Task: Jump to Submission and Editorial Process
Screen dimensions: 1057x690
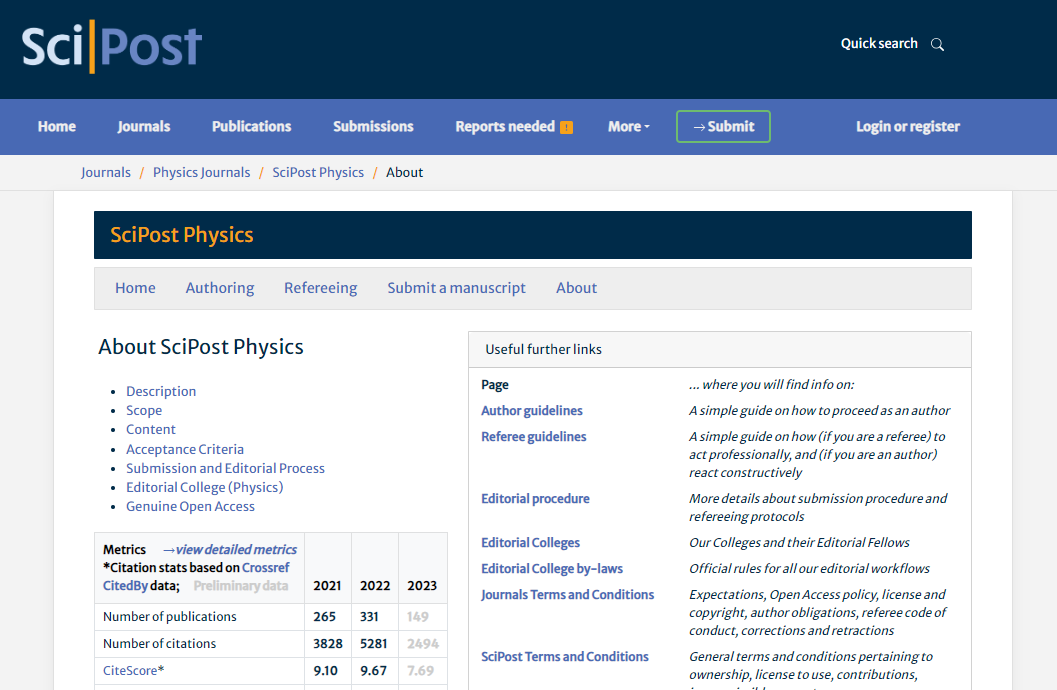Action: coord(225,468)
